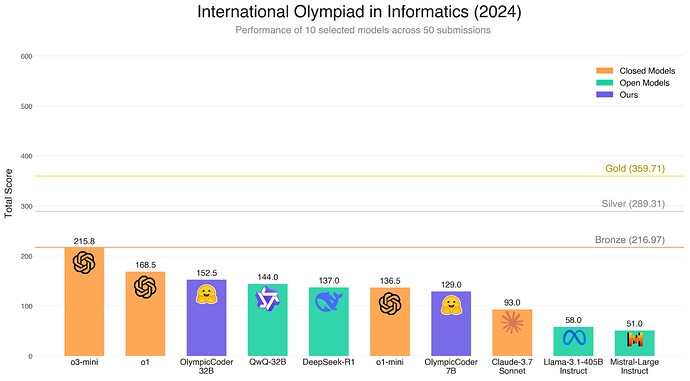Viewport: 690px width, 381px height.
Task: Click the orange Closed Models legend swatch
Action: point(604,71)
